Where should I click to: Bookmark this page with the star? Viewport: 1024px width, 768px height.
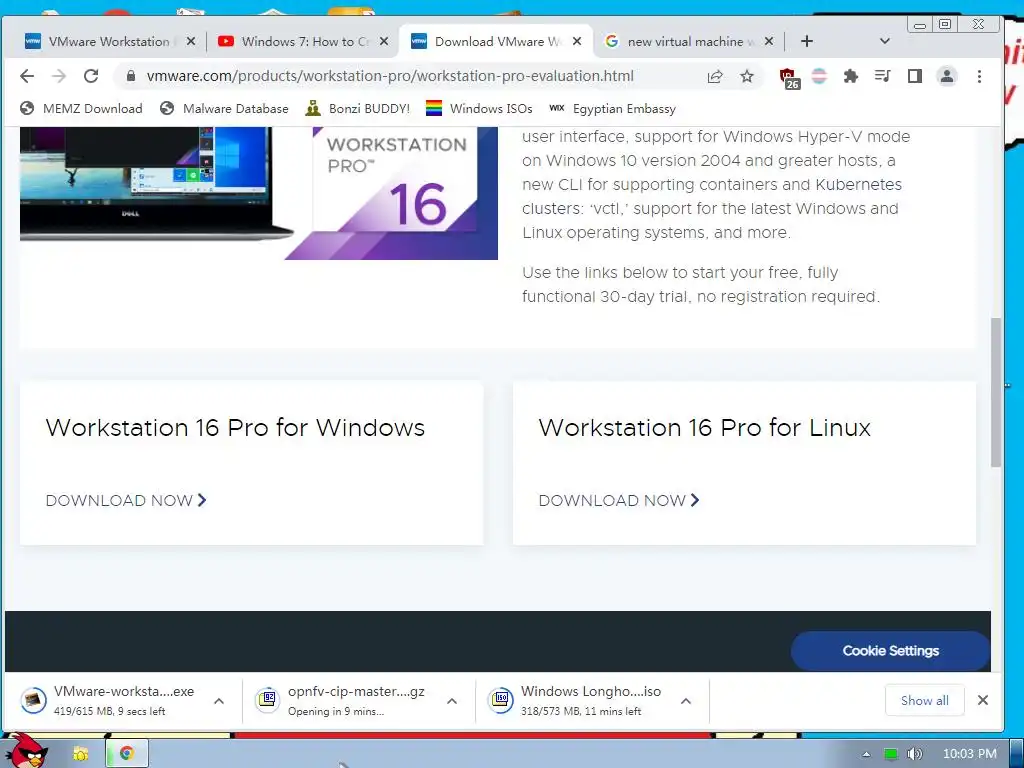coord(747,76)
